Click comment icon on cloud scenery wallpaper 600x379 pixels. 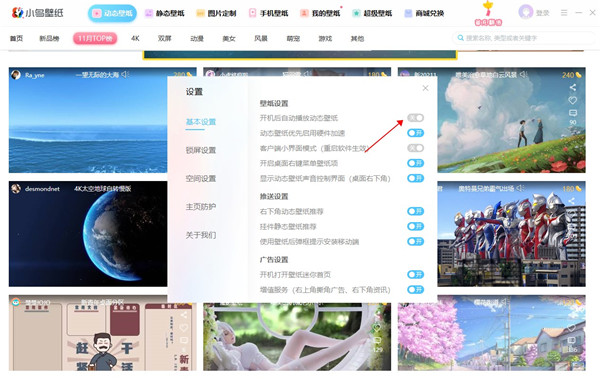[572, 113]
